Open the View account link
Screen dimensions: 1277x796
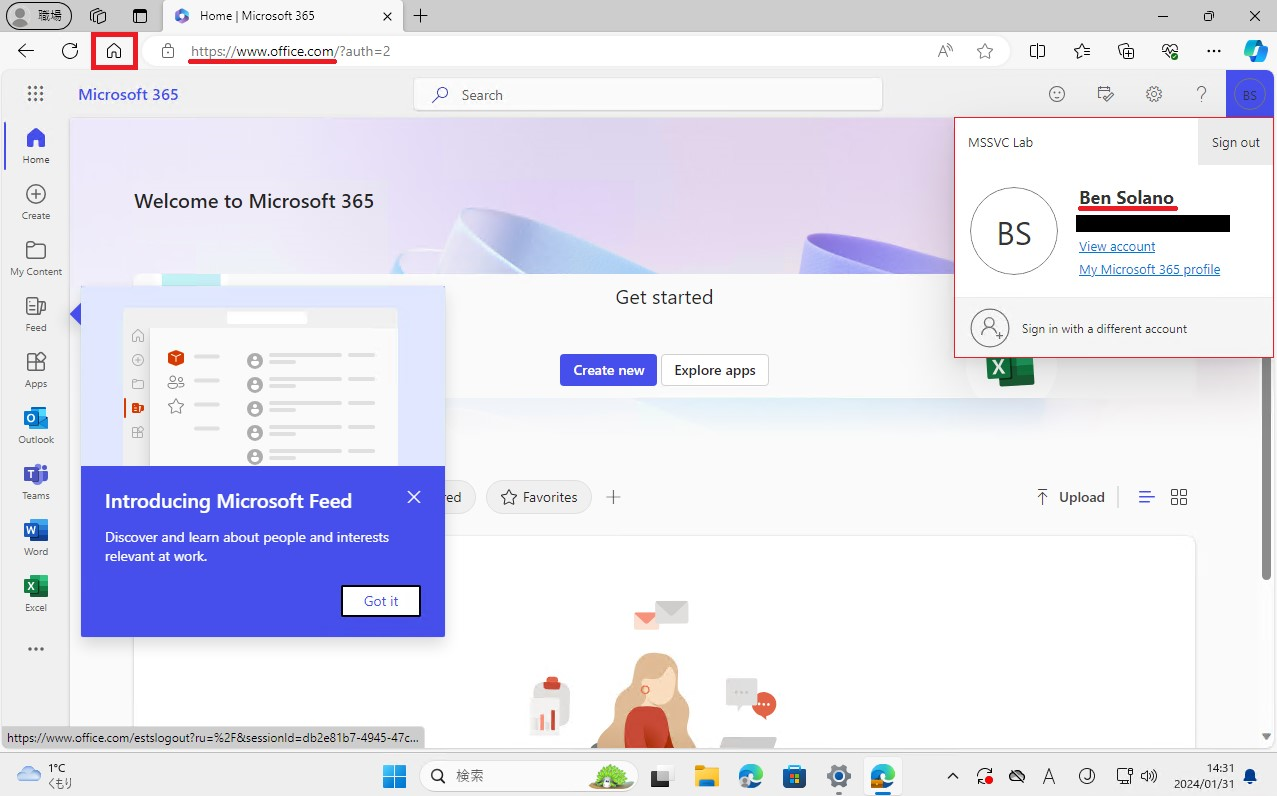pos(1117,246)
